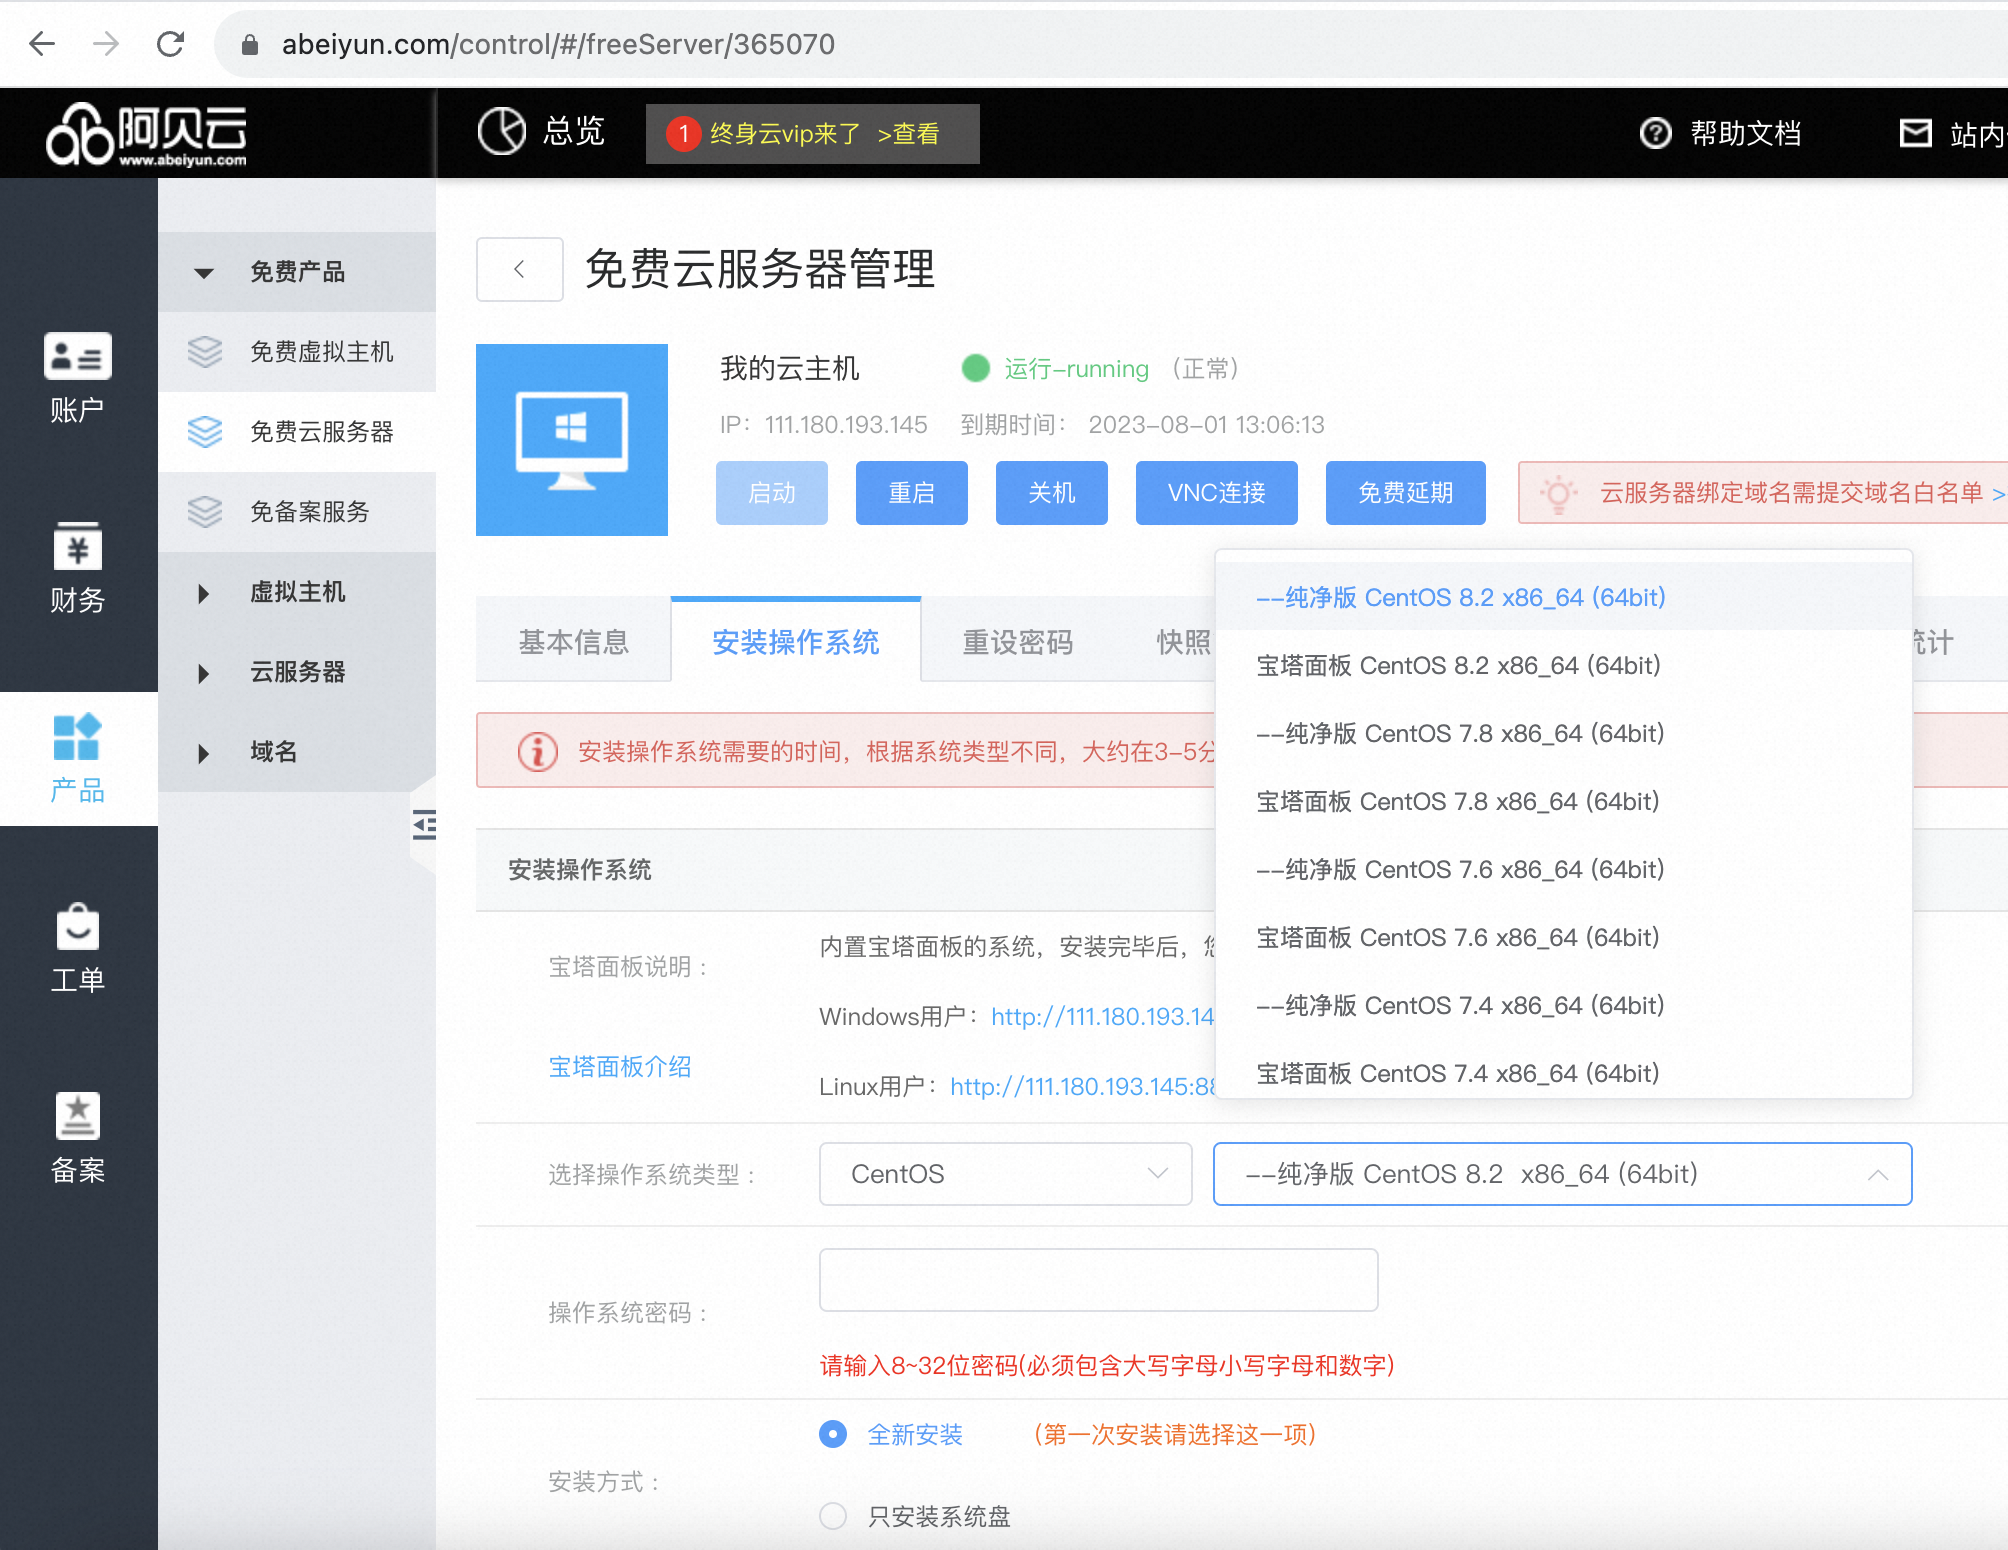
Task: Click the browser reload icon
Action: [171, 44]
